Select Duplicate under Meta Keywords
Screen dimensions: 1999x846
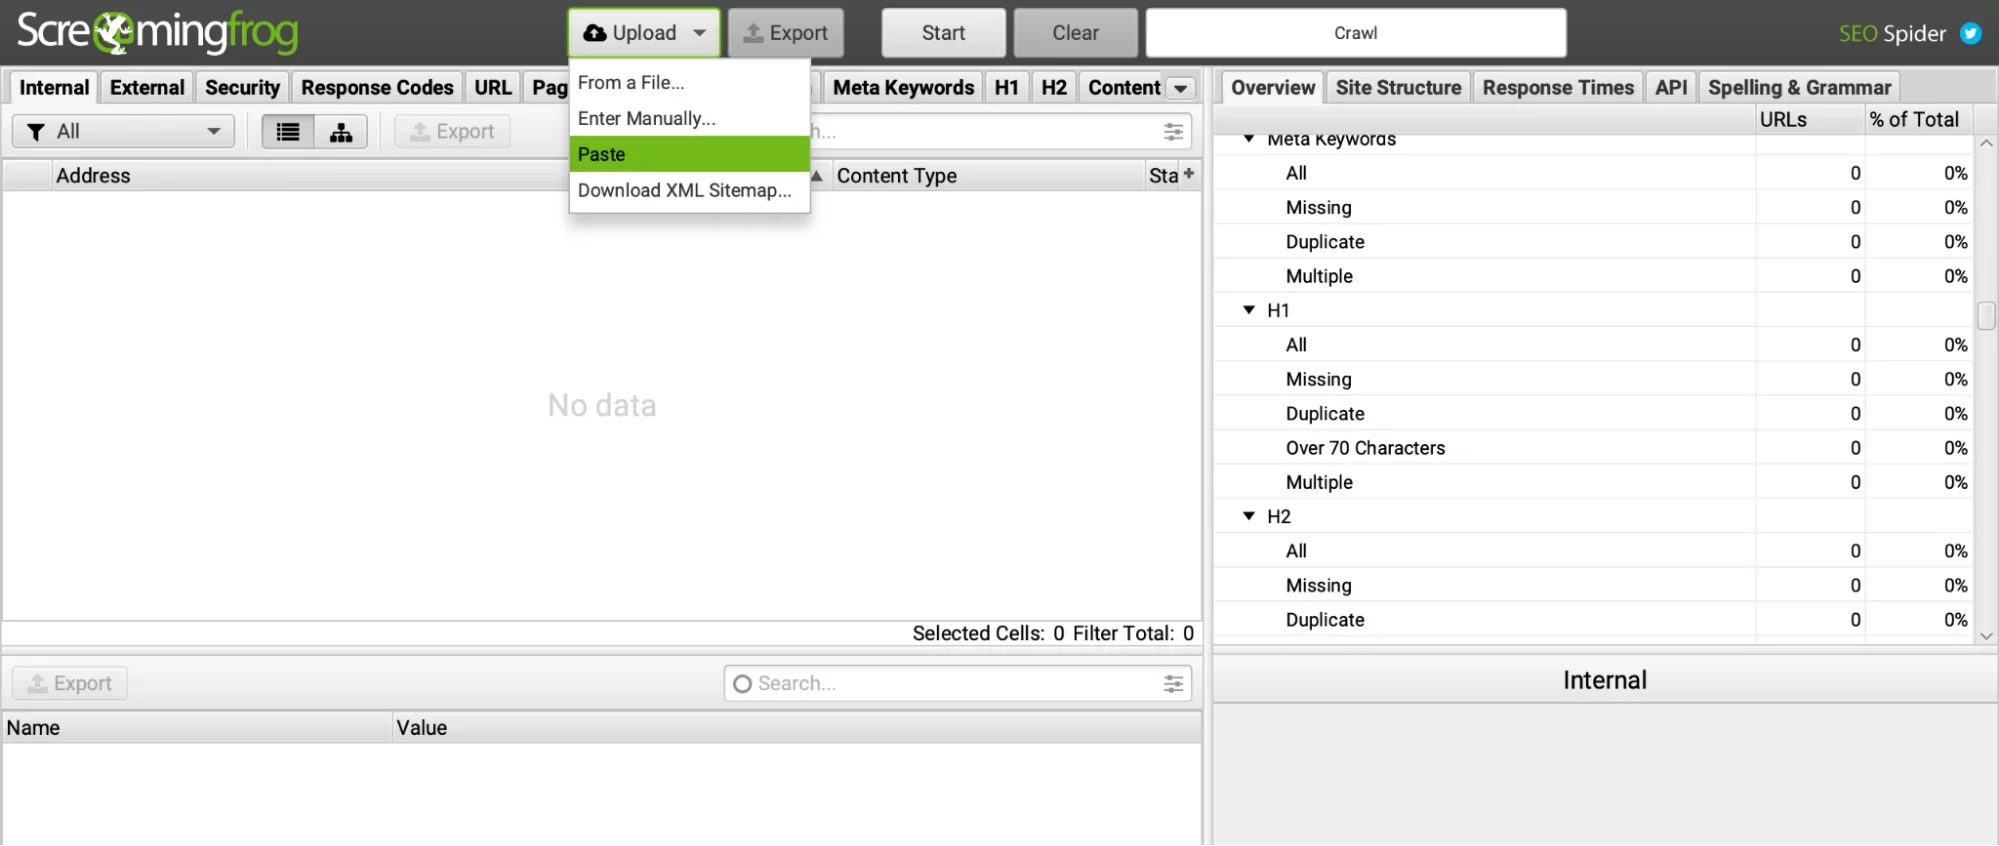point(1325,242)
